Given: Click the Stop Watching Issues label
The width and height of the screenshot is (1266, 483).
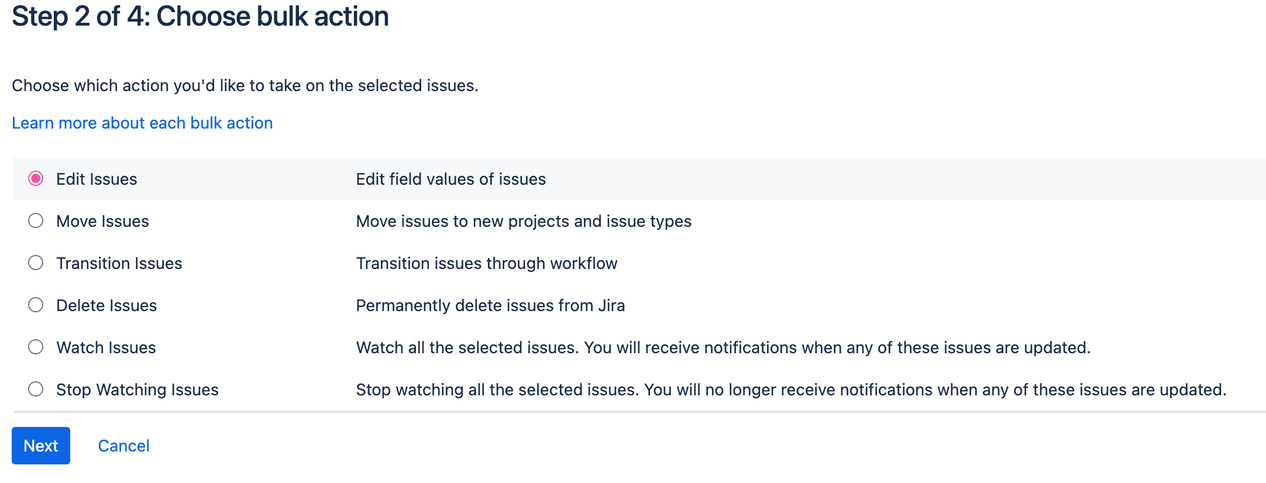Looking at the screenshot, I should click(x=137, y=389).
